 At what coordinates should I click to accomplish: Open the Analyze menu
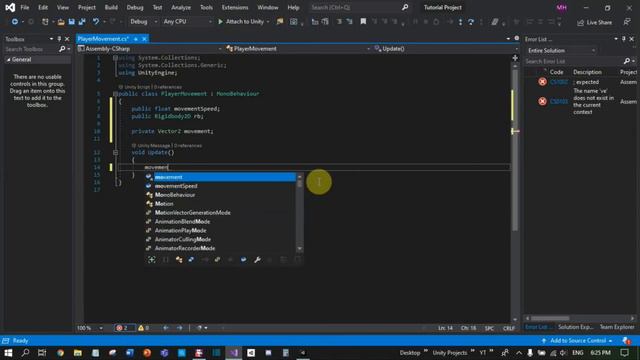point(181,7)
